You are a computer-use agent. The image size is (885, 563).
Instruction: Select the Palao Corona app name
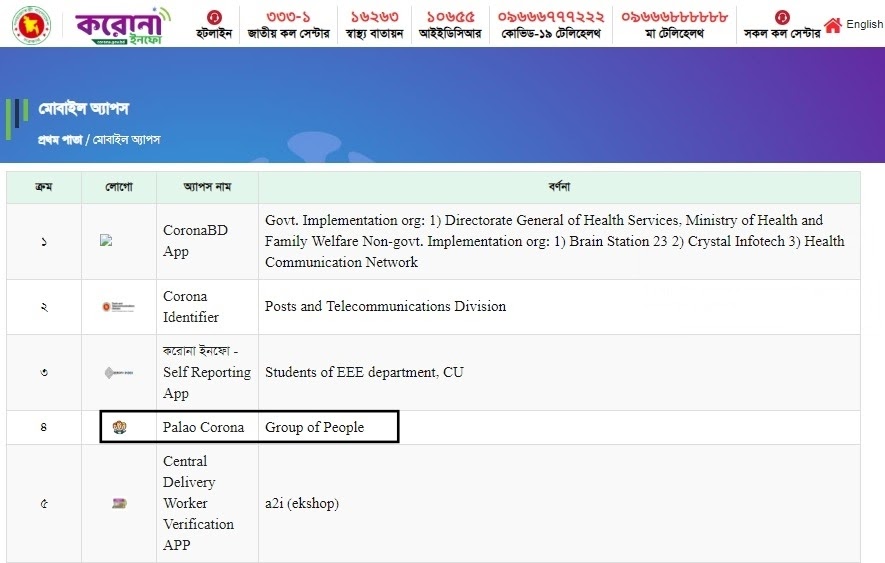pos(203,427)
